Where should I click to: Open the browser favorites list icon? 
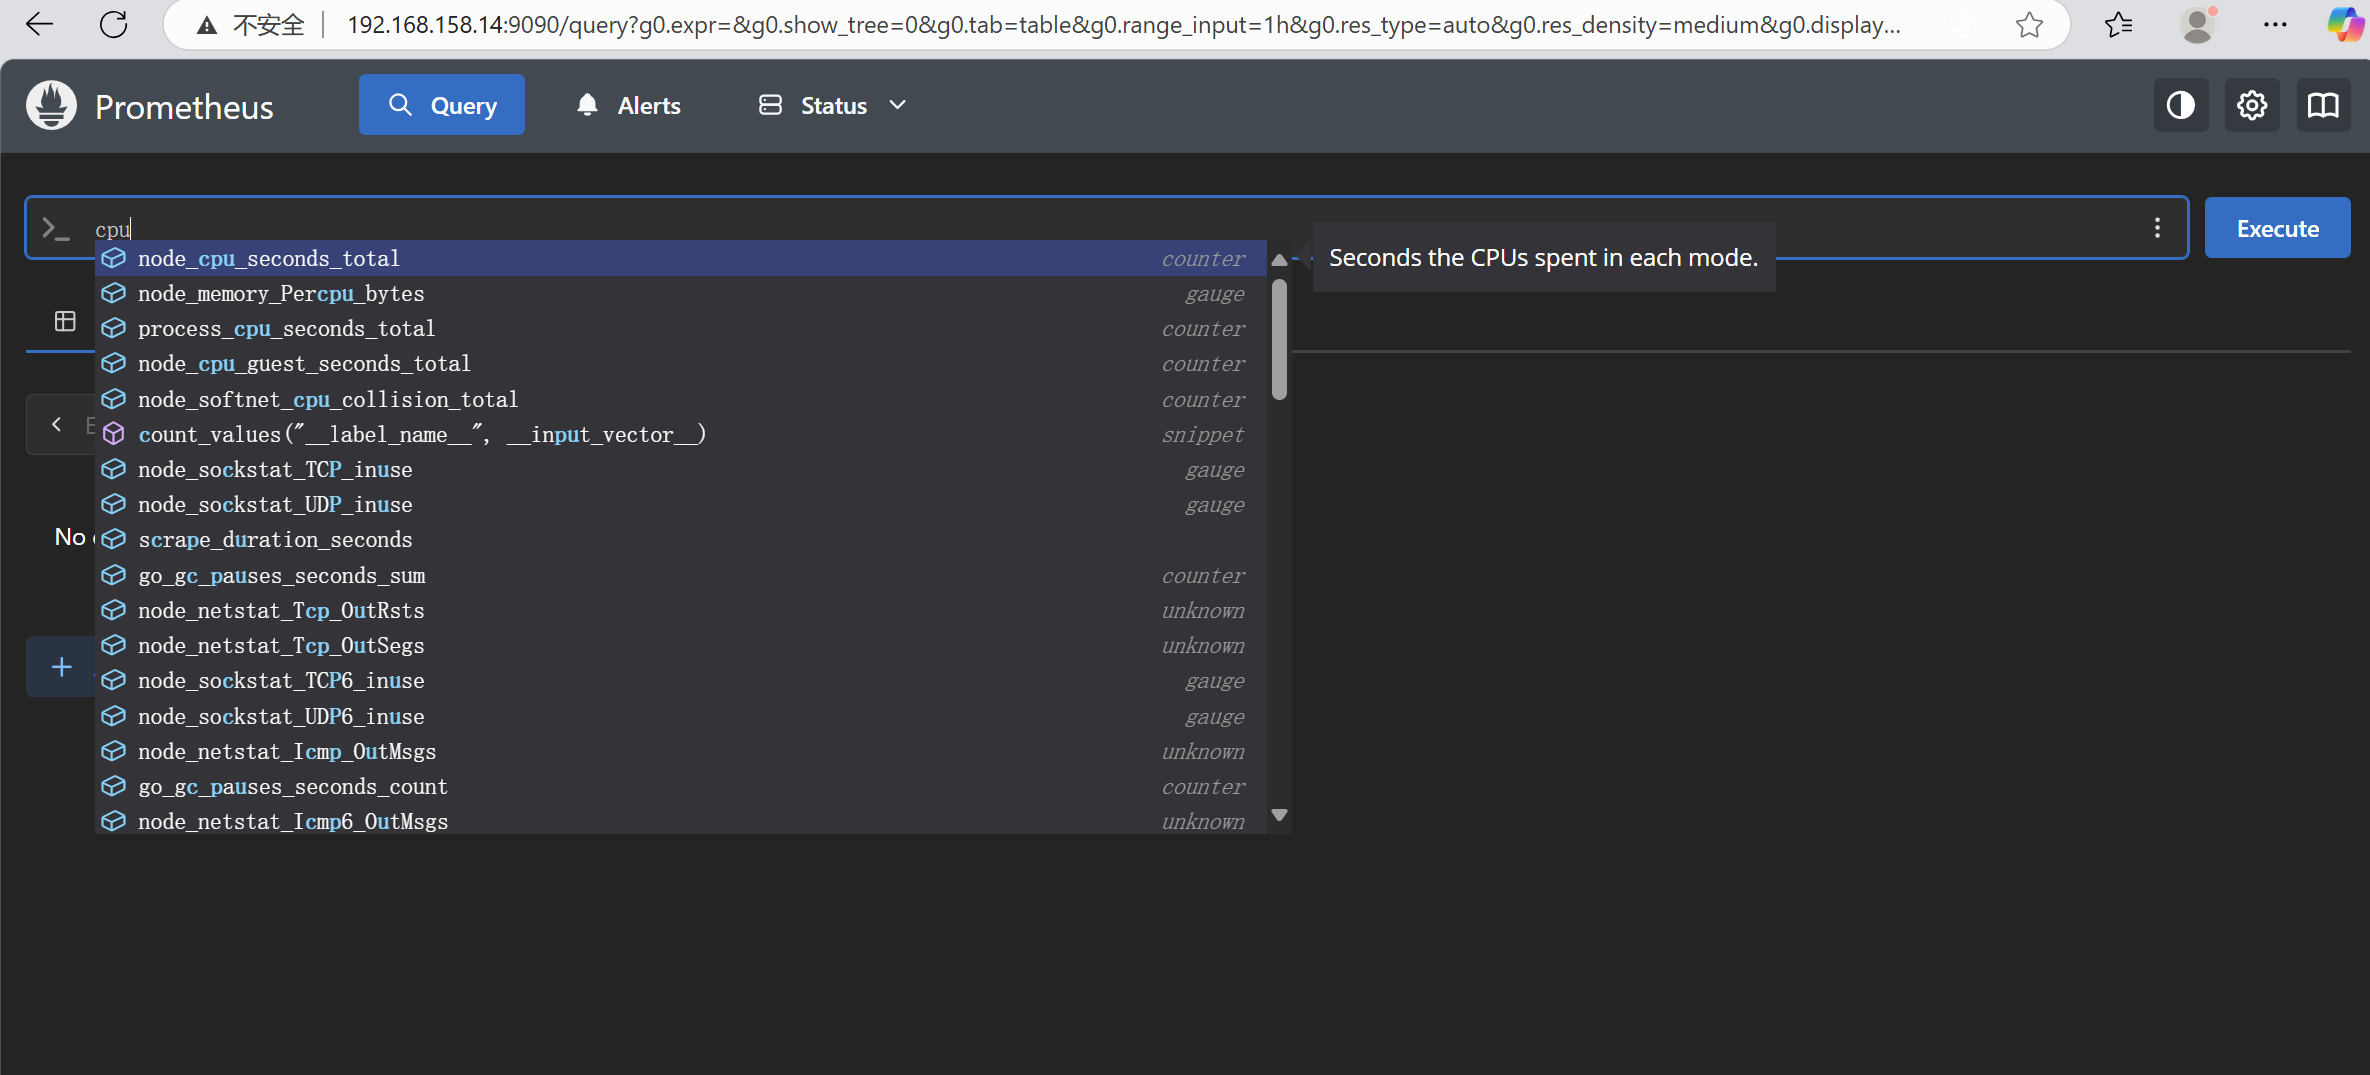(x=2118, y=25)
